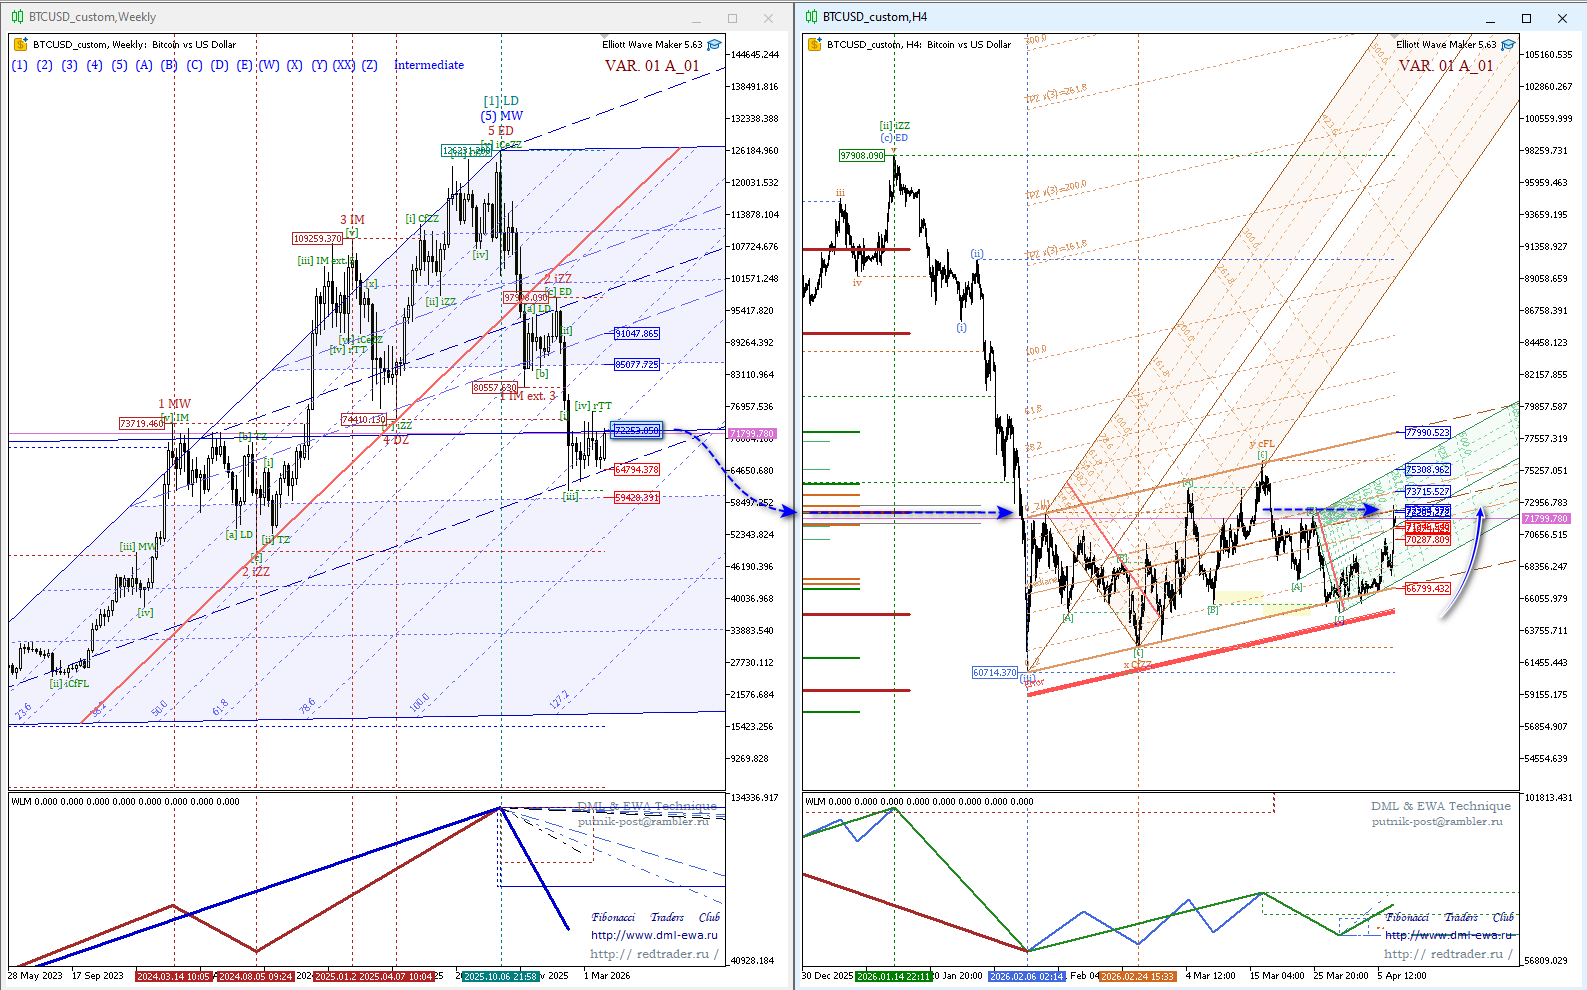Select wave label (Z) in label row

tap(370, 65)
